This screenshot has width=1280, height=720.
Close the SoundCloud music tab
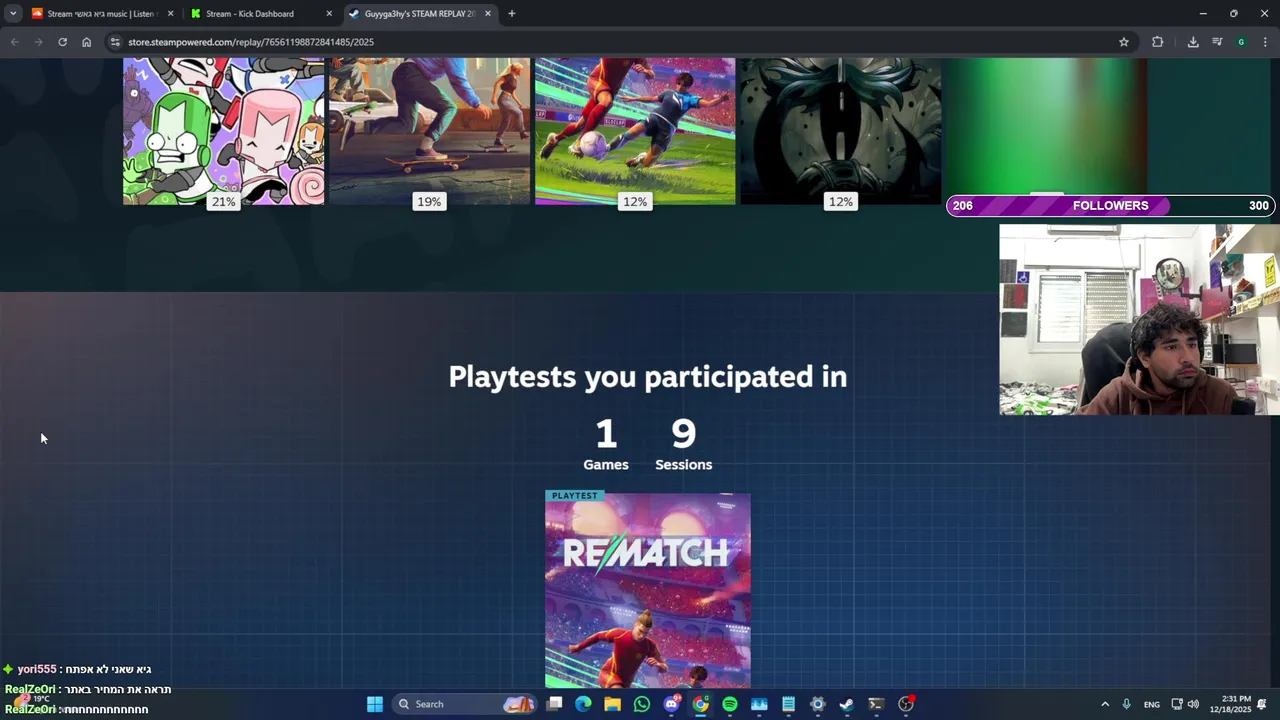(170, 14)
